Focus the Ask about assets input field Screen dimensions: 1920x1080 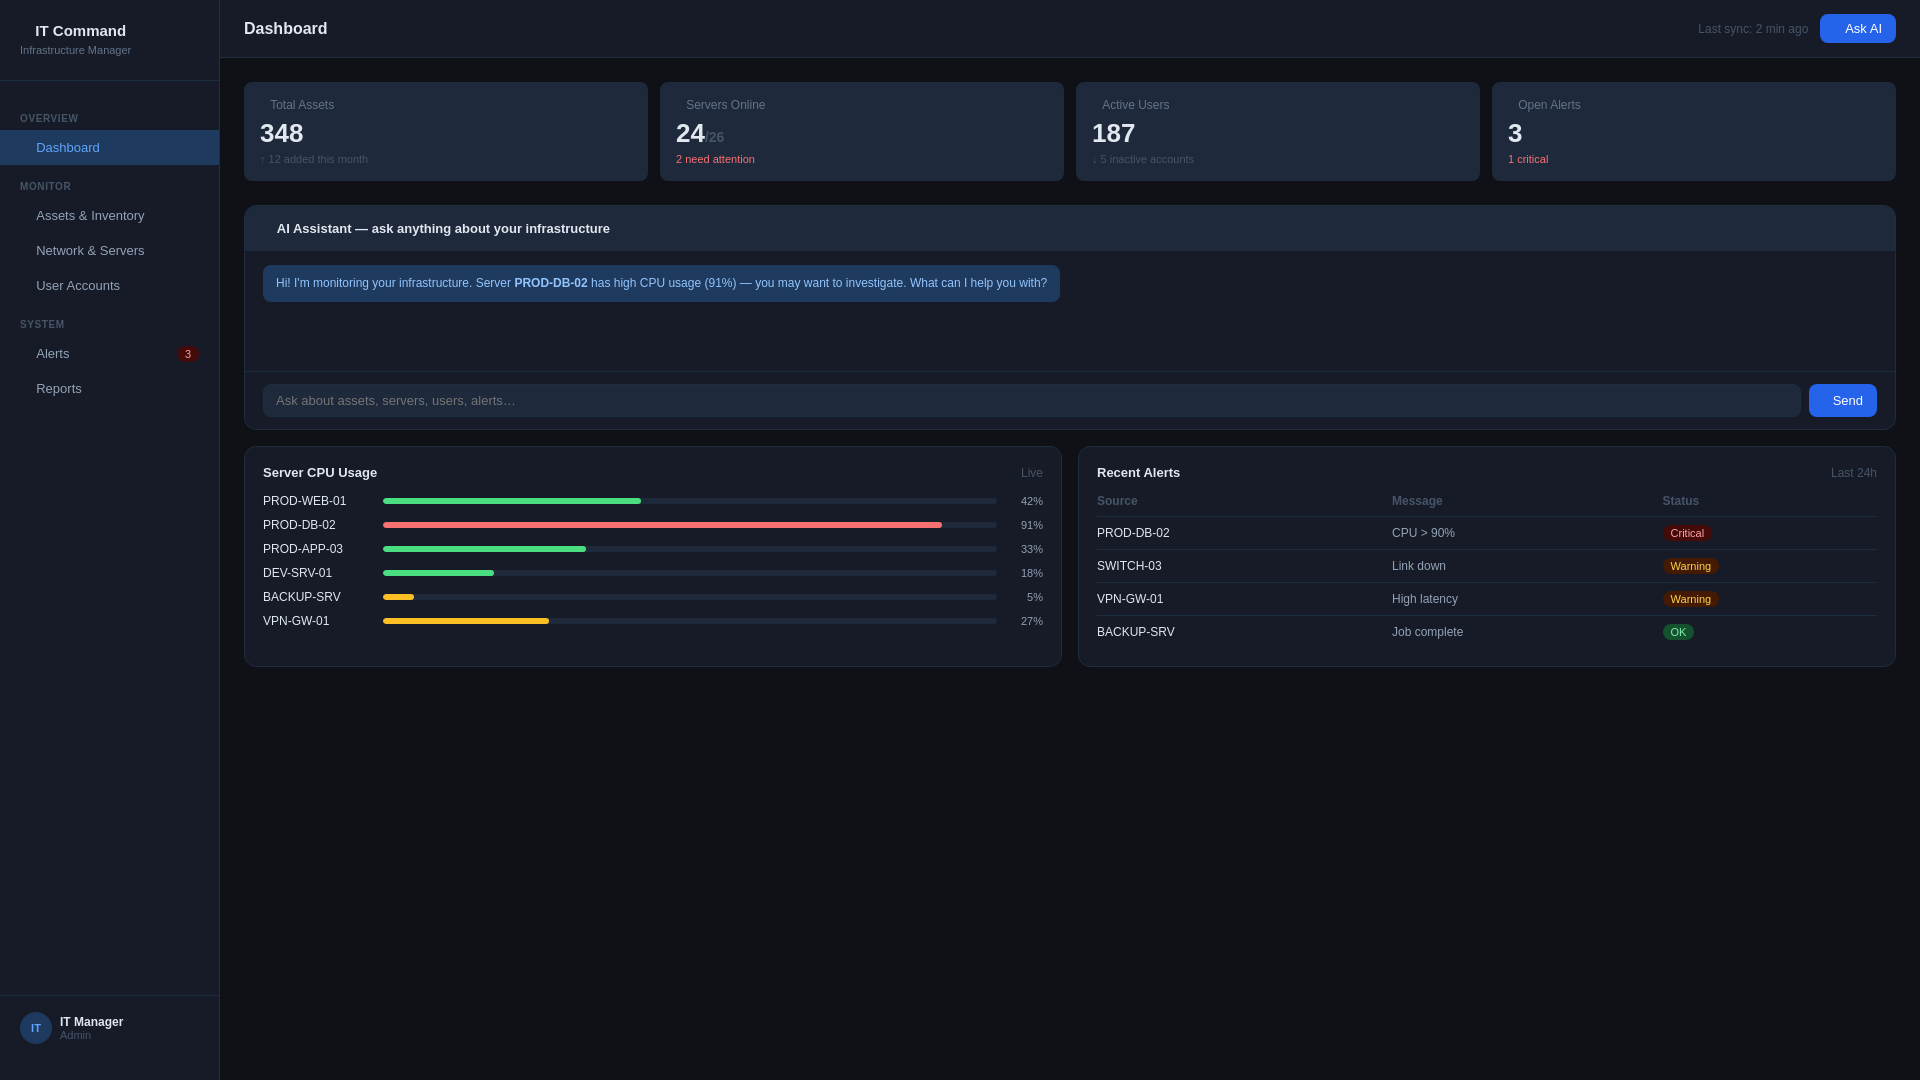[x=1031, y=401]
